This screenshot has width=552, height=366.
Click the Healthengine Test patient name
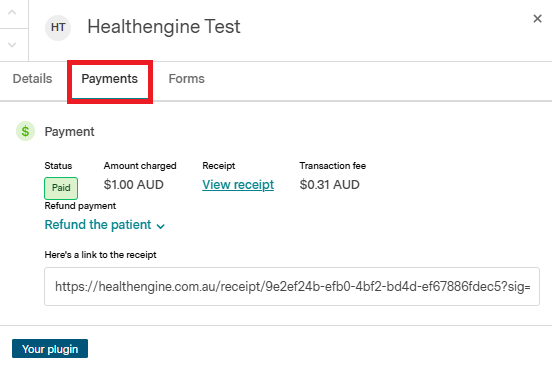tap(164, 27)
